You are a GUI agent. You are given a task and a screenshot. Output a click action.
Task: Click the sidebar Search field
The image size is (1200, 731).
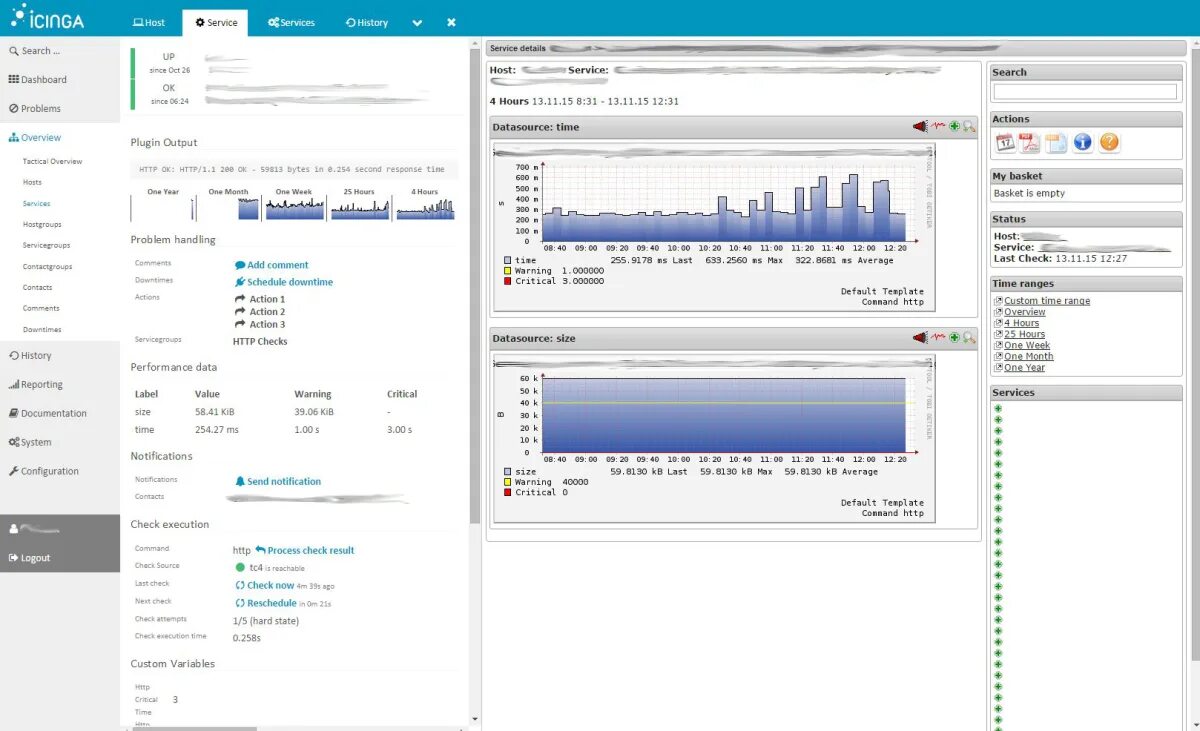60,51
